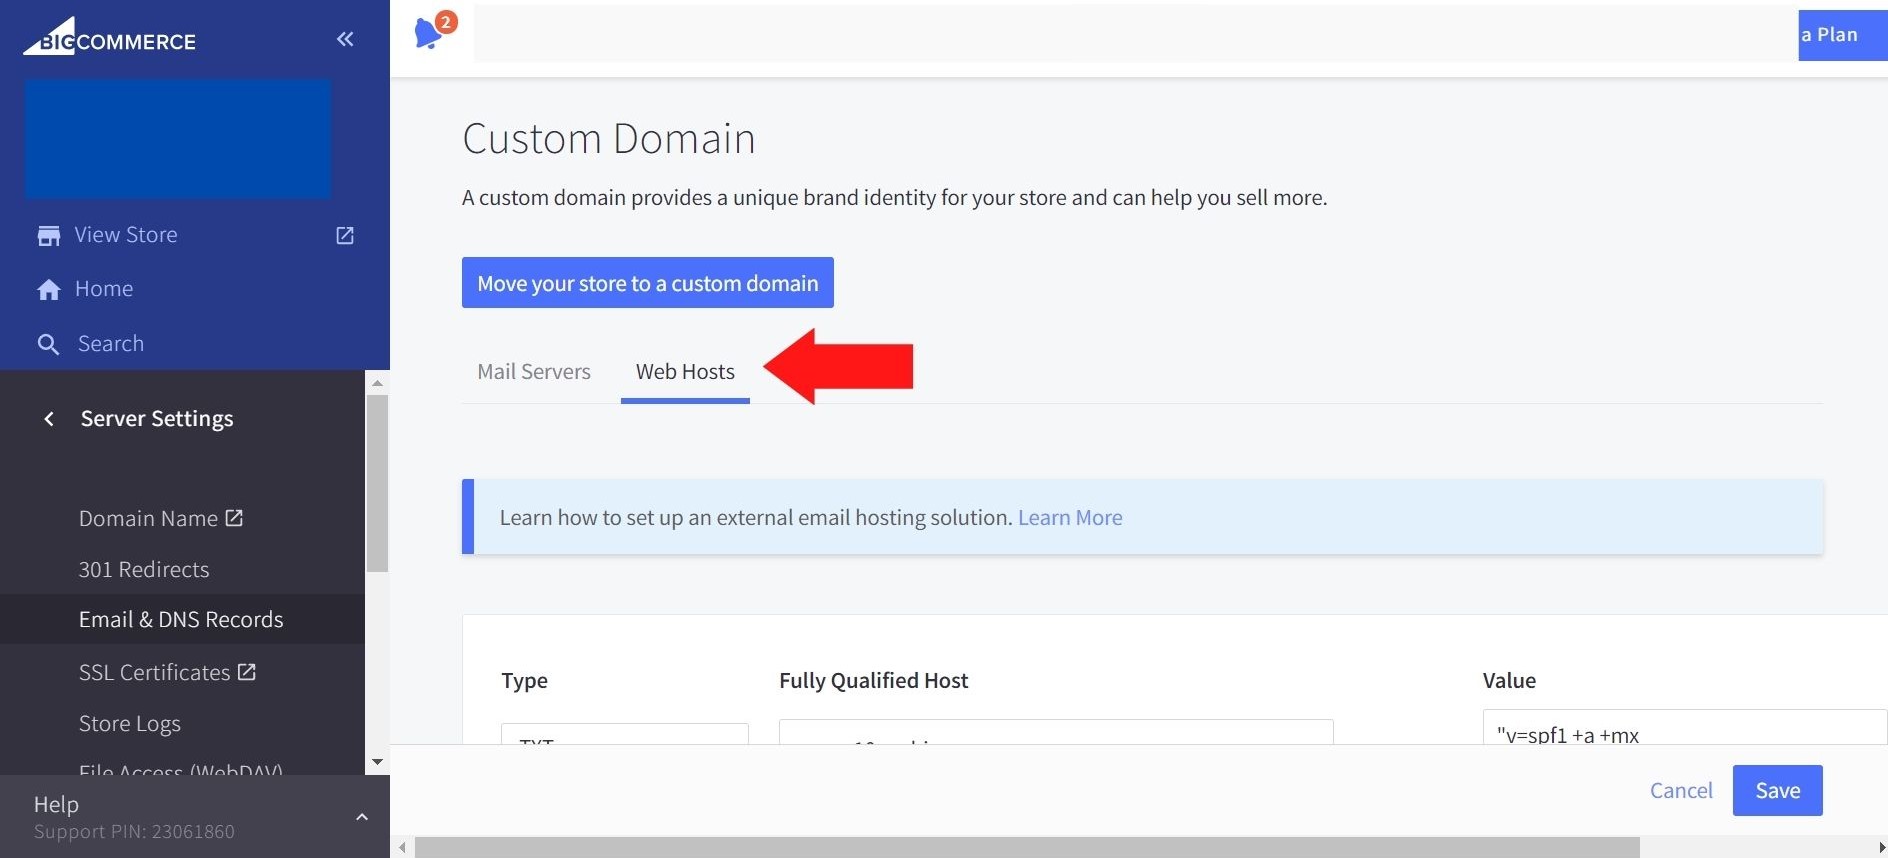
Task: Switch to the Mail Servers tab
Action: (x=534, y=372)
